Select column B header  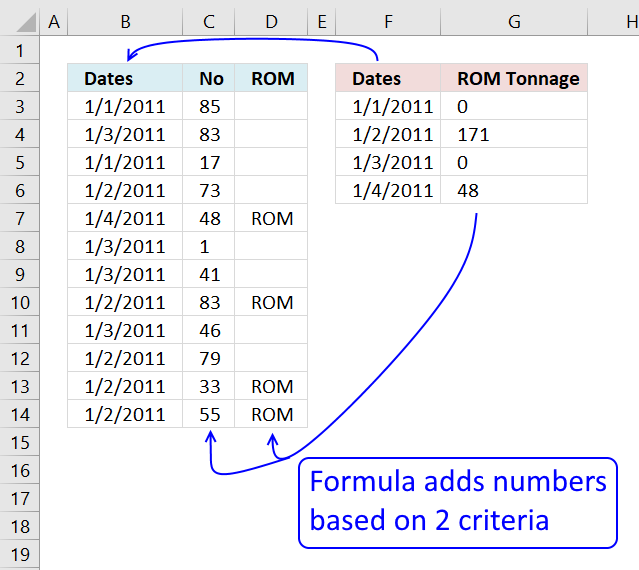coord(125,22)
